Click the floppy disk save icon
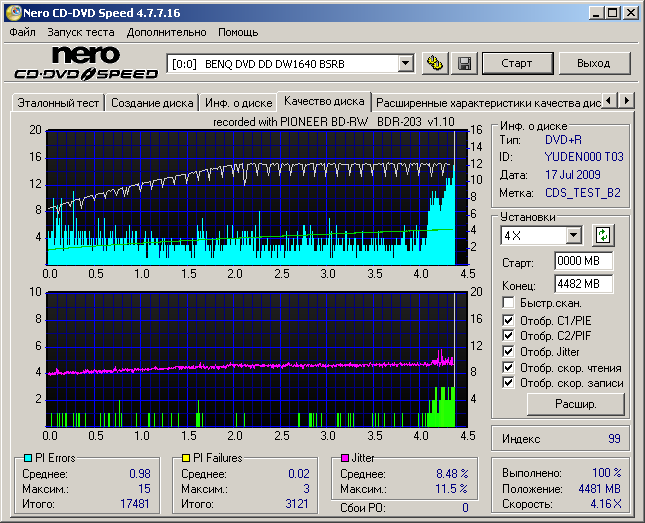Viewport: 645px width, 523px height. 464,63
